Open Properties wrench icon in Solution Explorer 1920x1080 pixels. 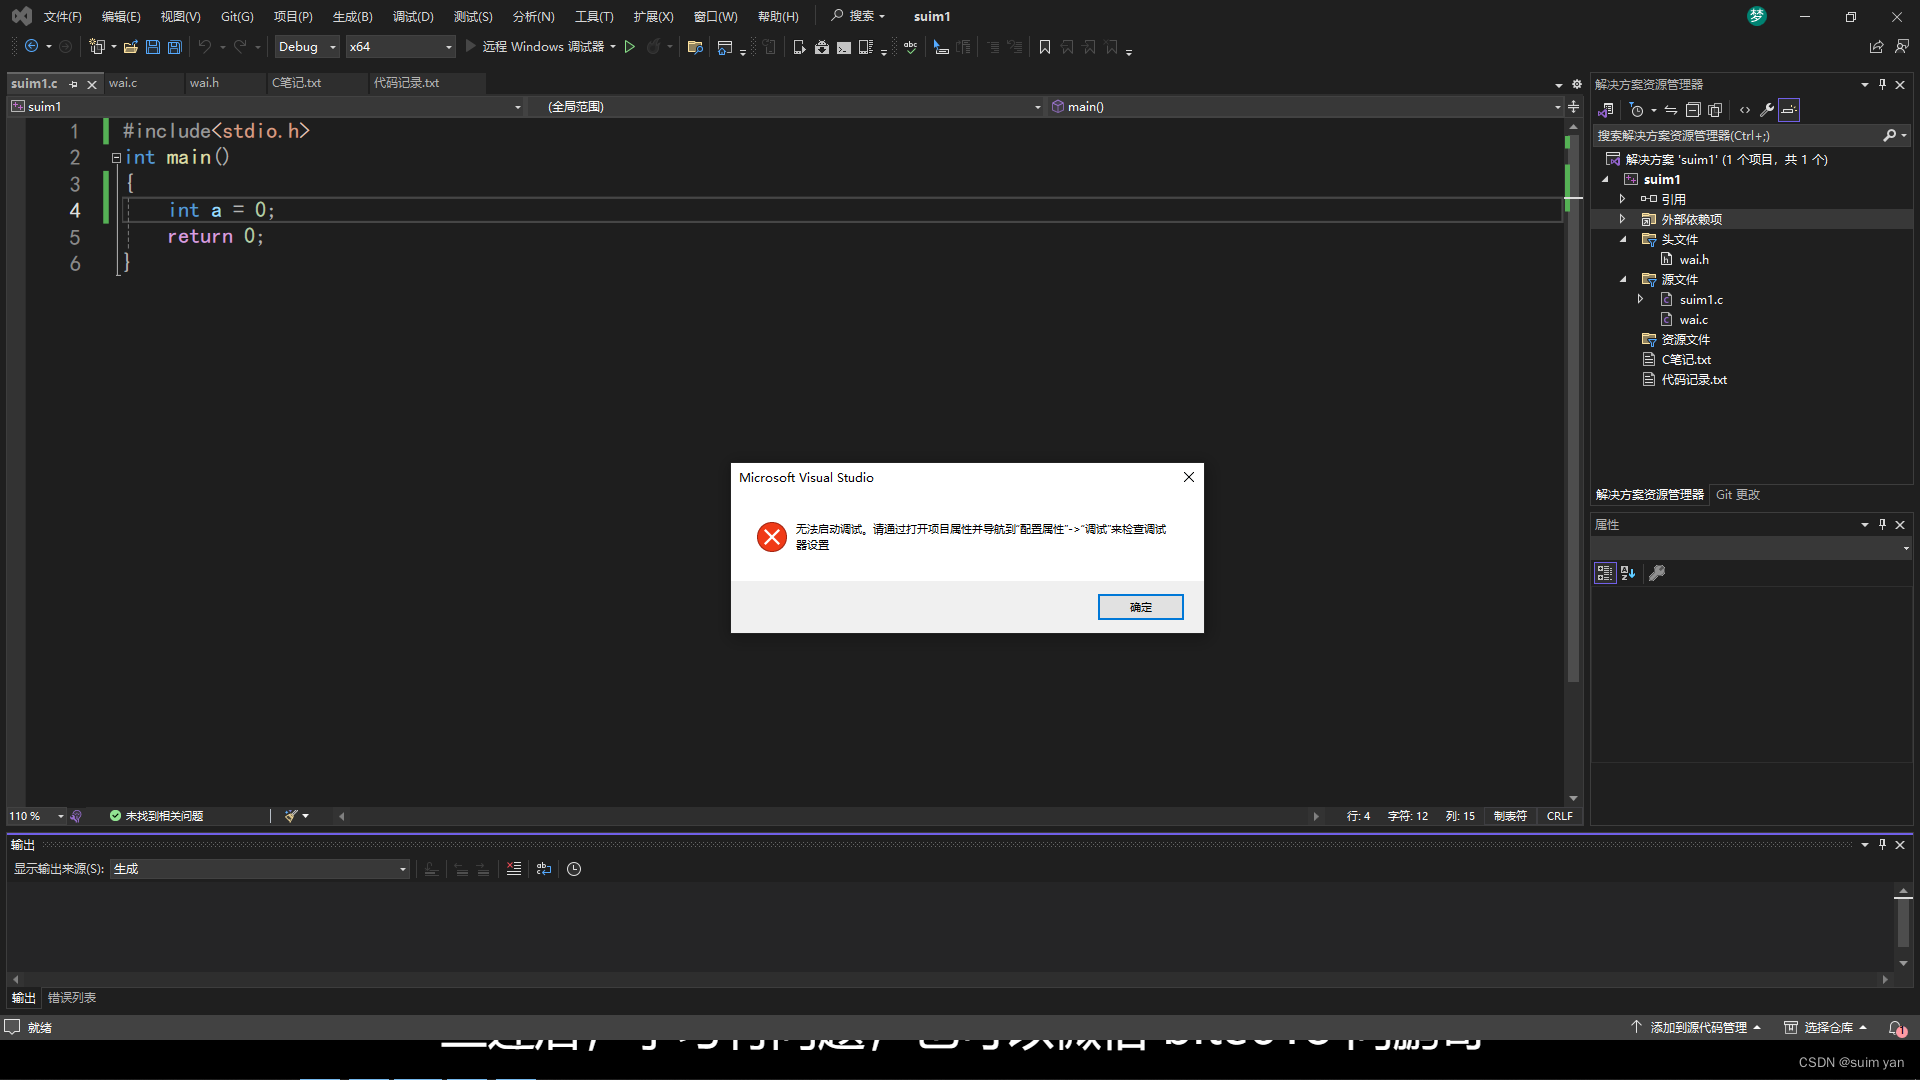pos(1767,110)
